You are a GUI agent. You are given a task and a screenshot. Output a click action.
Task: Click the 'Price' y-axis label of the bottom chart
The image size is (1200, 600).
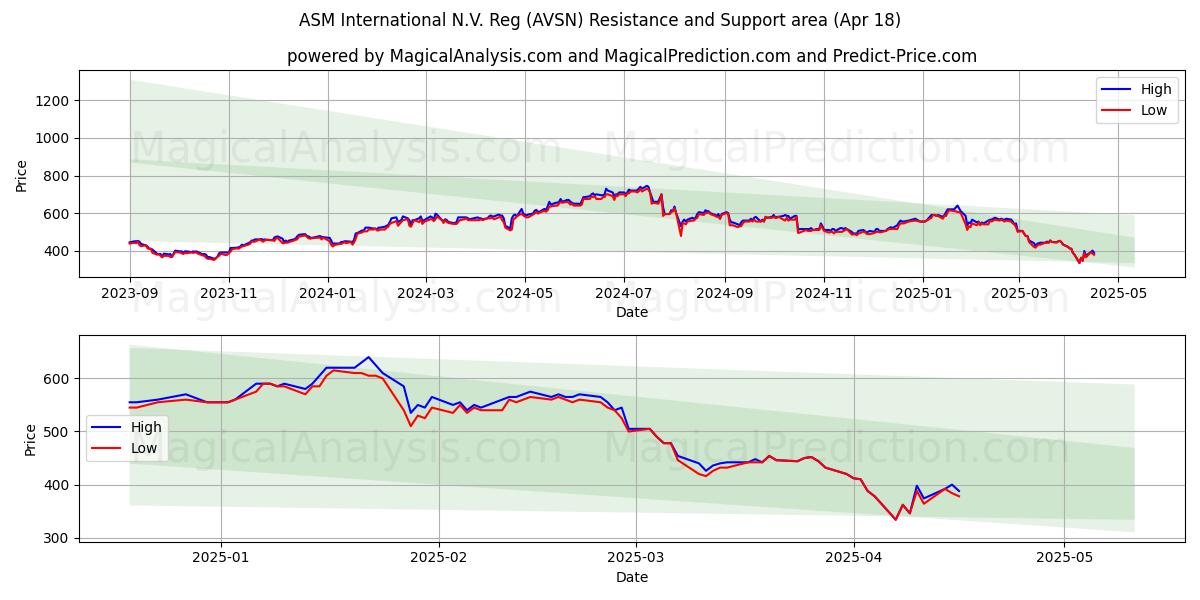click(29, 439)
